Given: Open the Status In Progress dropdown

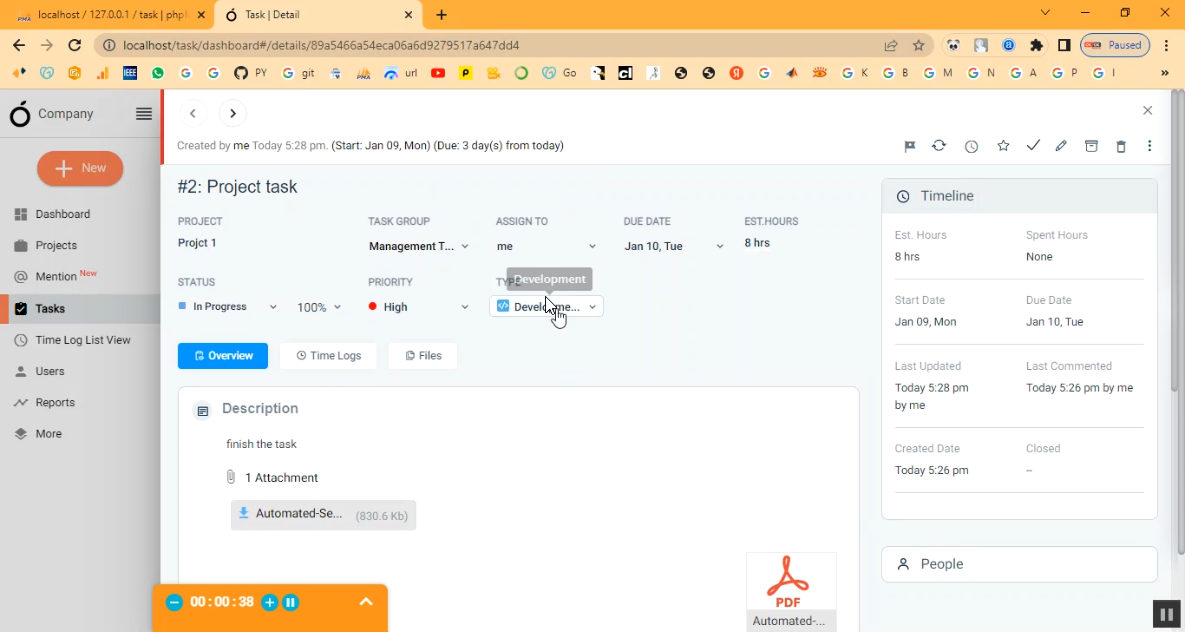Looking at the screenshot, I should 227,307.
